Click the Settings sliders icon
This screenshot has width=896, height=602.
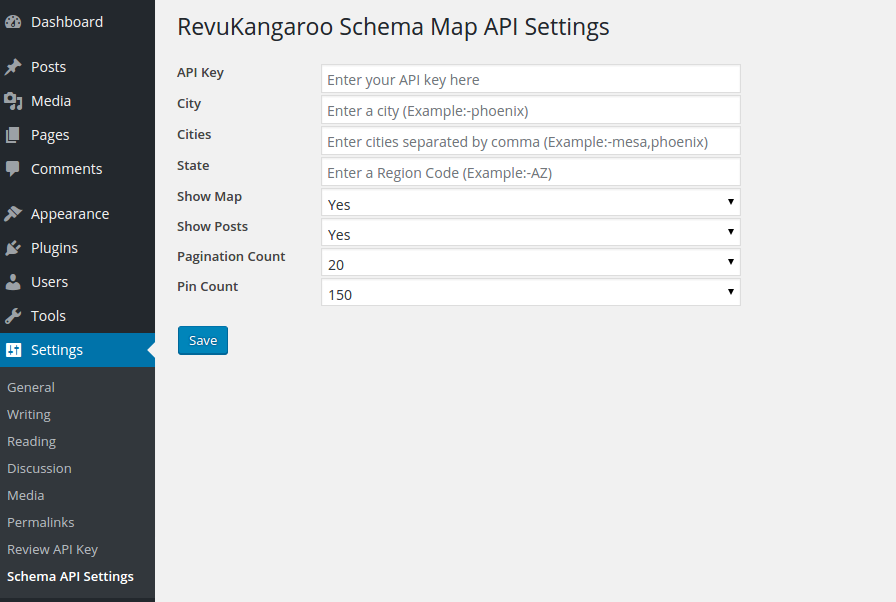[13, 350]
